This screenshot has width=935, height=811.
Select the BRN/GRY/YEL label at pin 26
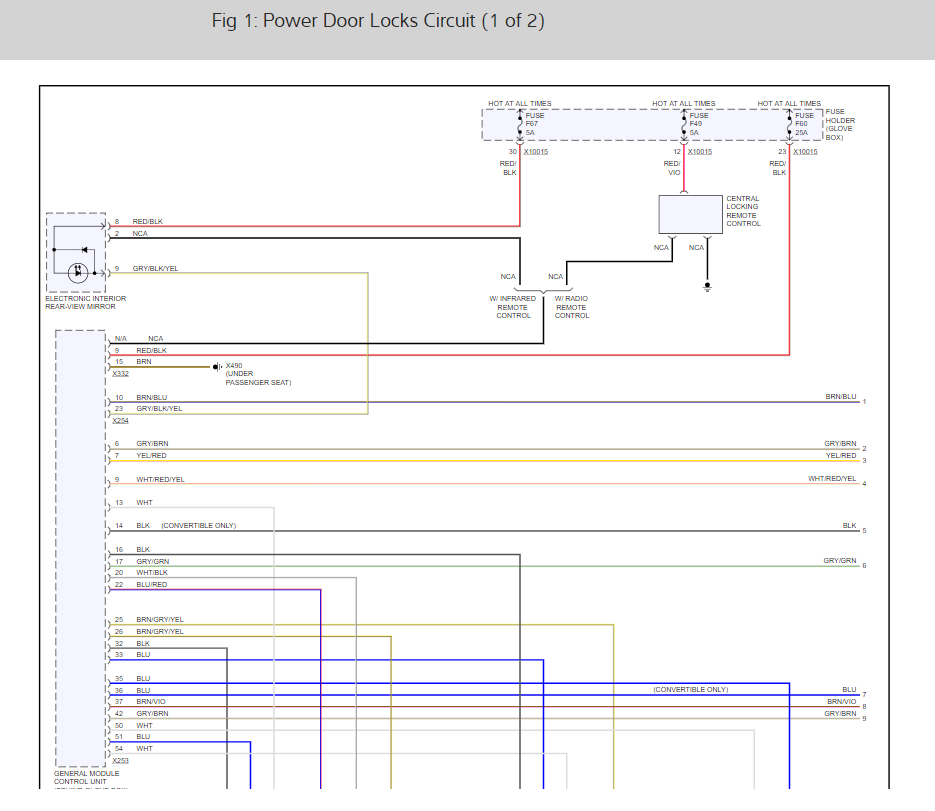pos(160,632)
